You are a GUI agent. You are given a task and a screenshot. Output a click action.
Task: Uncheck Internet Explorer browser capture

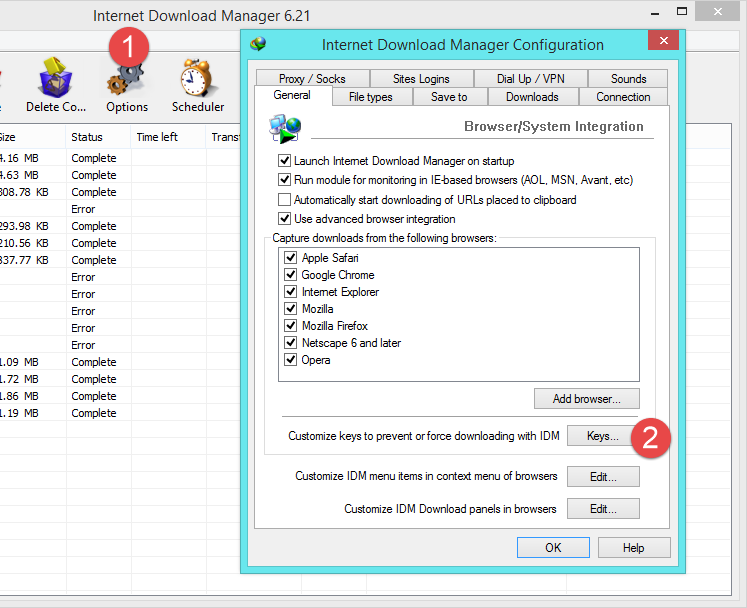[x=291, y=292]
